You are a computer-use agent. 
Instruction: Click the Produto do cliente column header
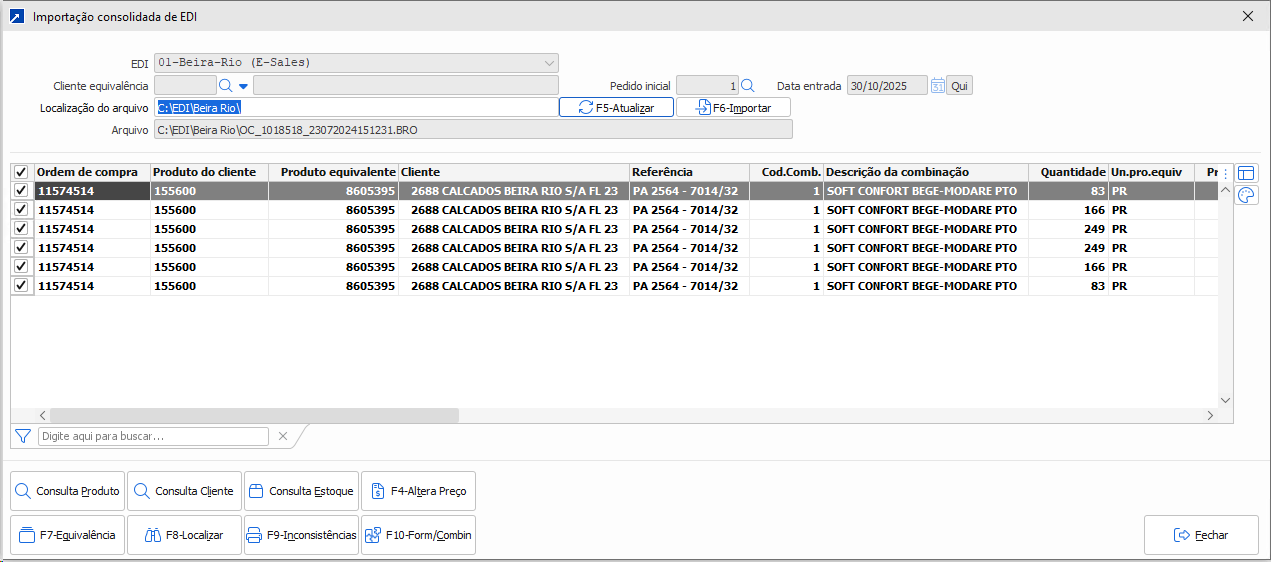[x=209, y=172]
